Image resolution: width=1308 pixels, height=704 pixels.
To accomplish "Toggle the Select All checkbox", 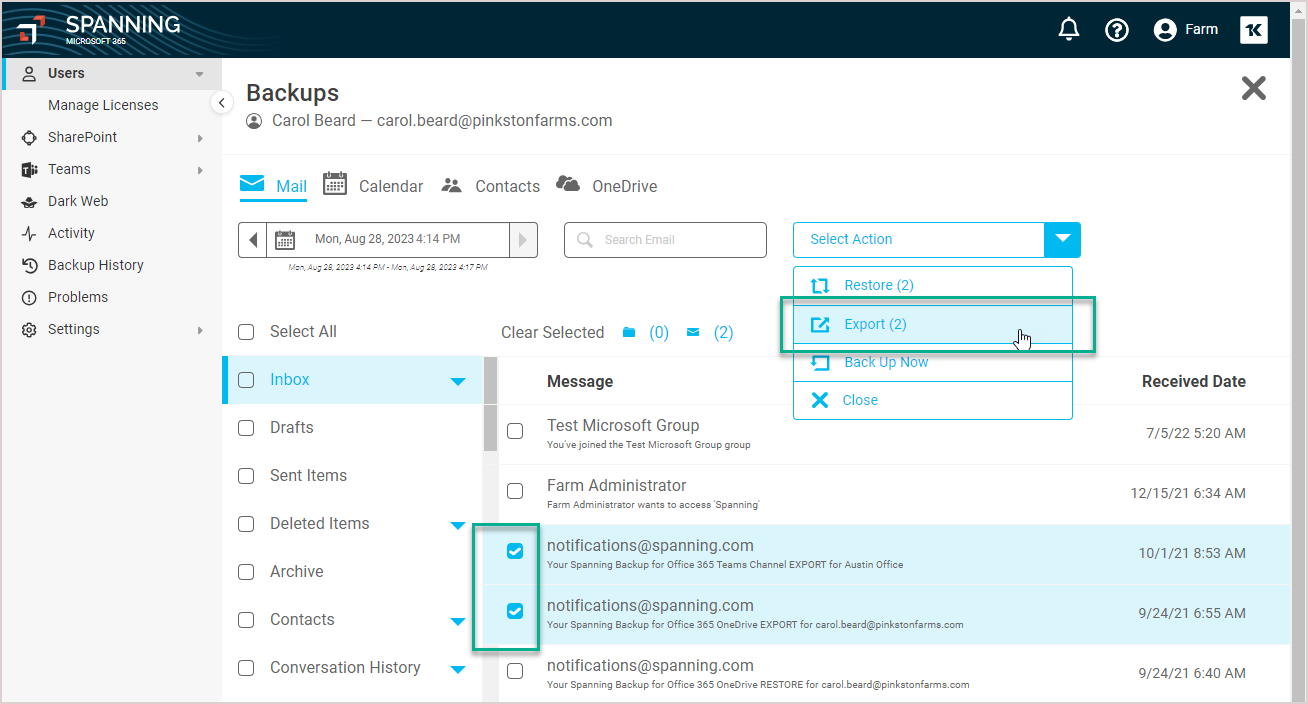I will click(246, 332).
